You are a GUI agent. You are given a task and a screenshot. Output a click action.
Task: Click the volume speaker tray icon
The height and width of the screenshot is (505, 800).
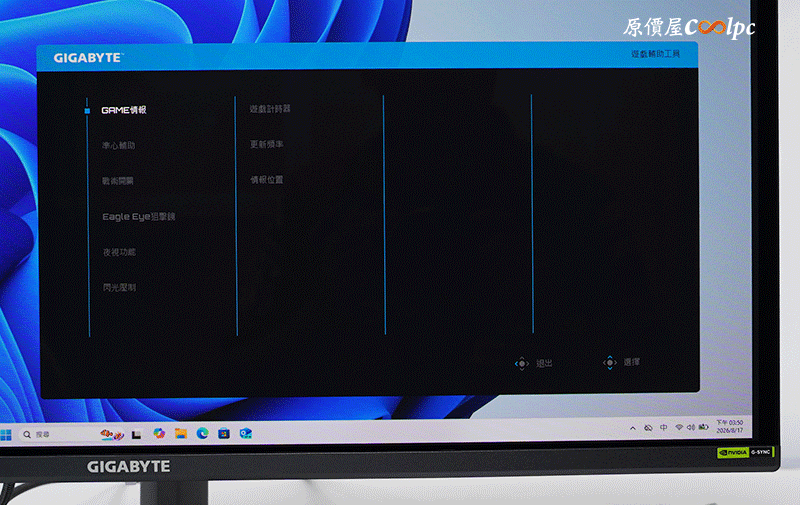(x=691, y=427)
